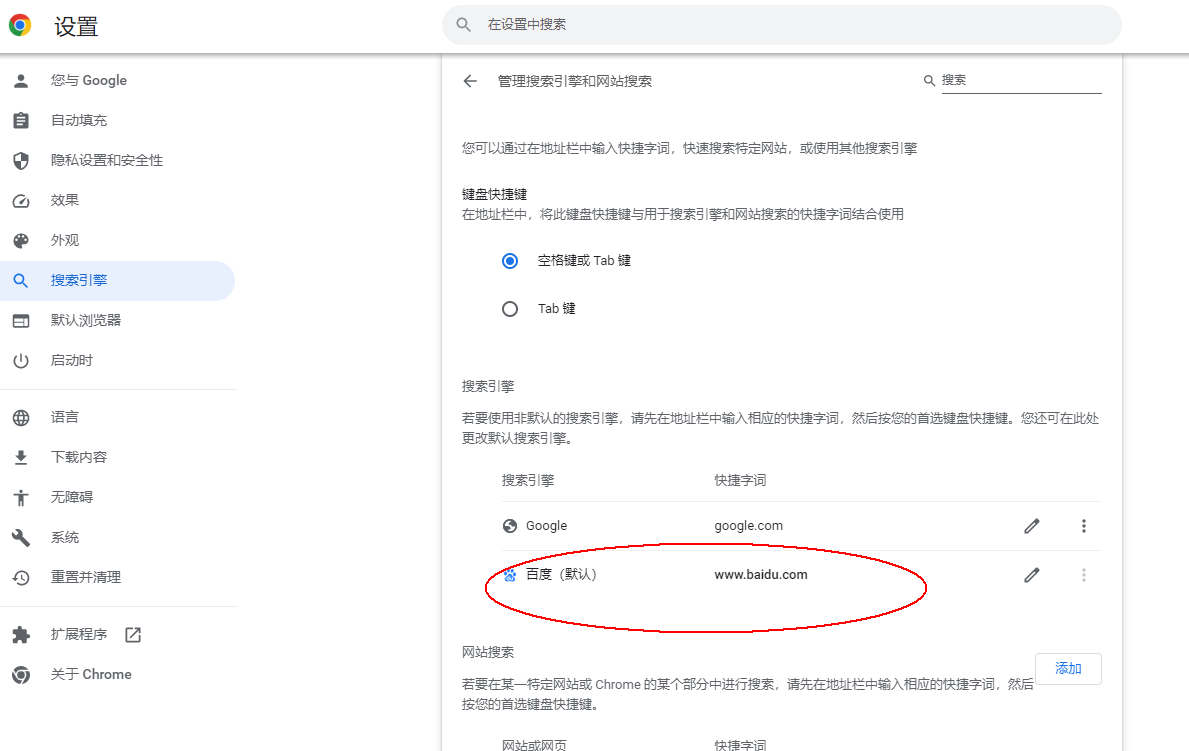The height and width of the screenshot is (751, 1189).
Task: Click the 添加 button for site search
Action: click(1068, 668)
